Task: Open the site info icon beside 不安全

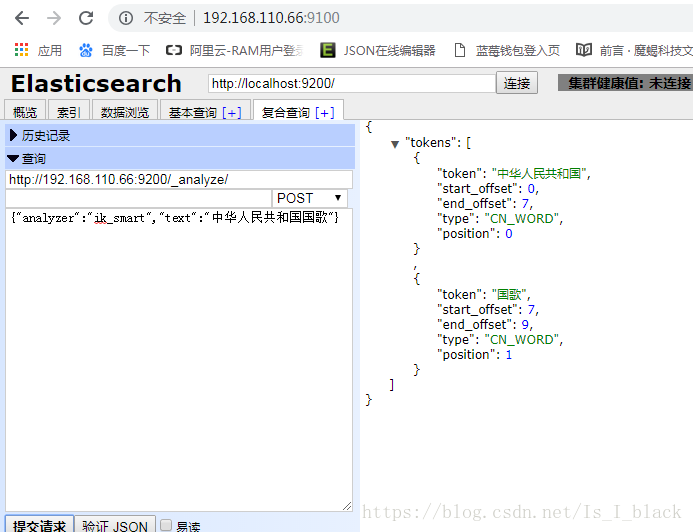Action: click(126, 18)
